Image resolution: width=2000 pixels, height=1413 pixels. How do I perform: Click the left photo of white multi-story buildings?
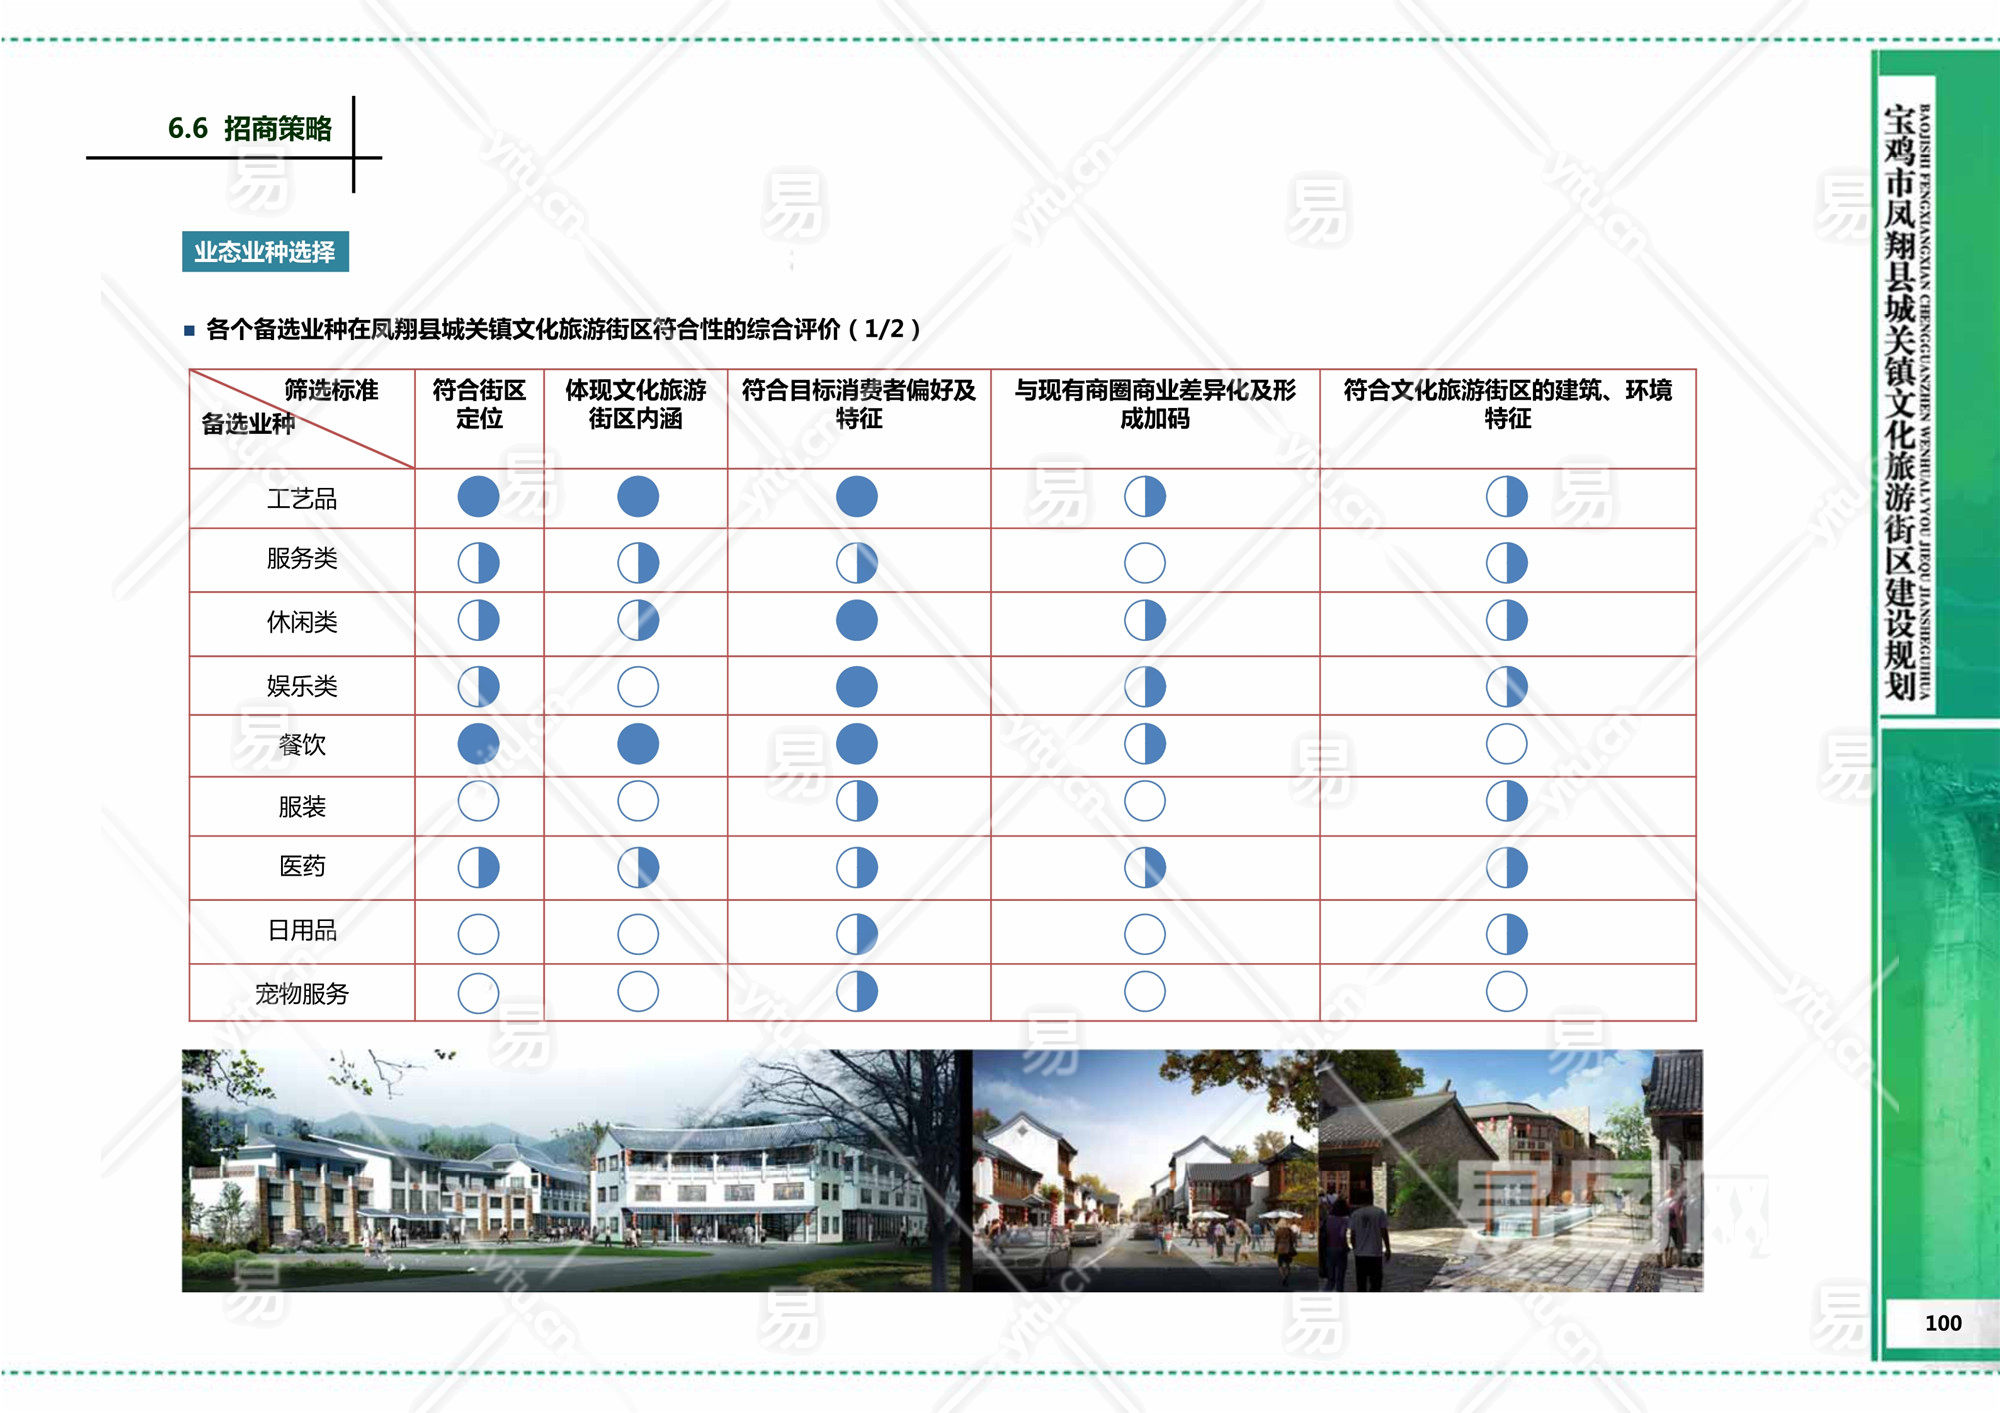click(x=575, y=1170)
